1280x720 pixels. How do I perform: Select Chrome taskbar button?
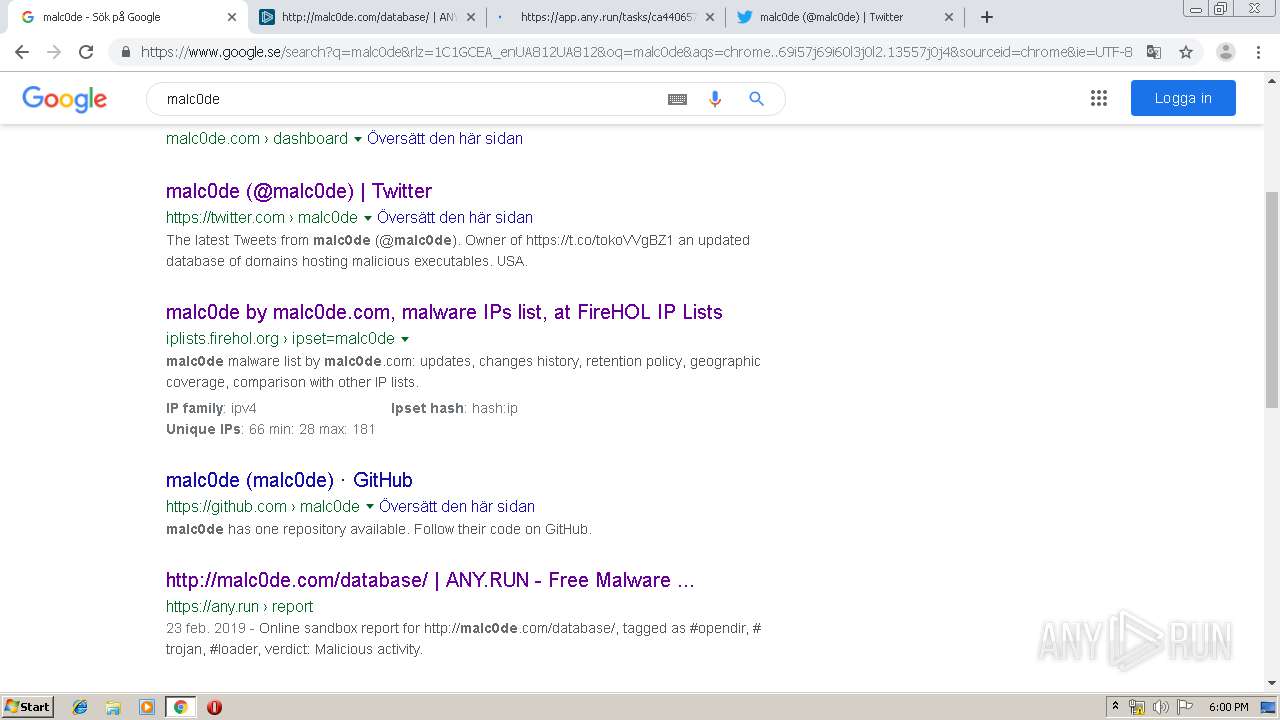[180, 707]
